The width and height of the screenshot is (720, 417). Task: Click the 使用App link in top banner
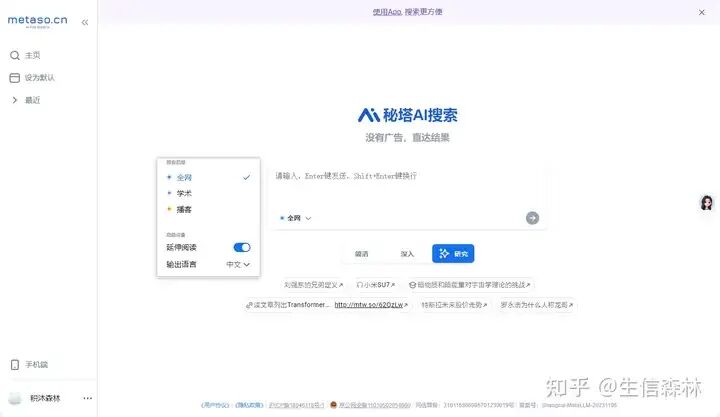pyautogui.click(x=387, y=12)
